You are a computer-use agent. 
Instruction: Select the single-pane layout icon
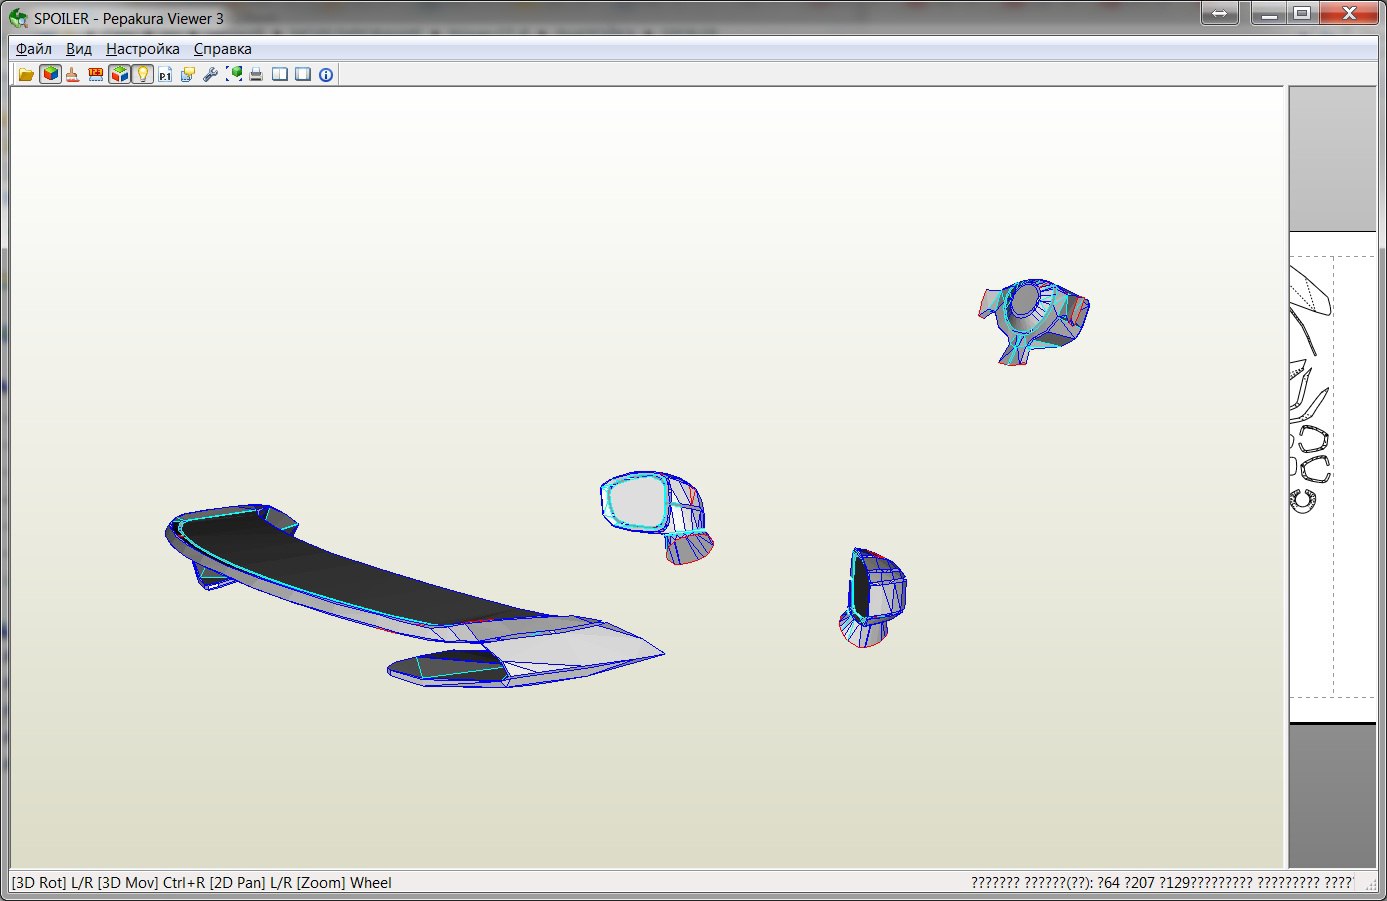[303, 74]
